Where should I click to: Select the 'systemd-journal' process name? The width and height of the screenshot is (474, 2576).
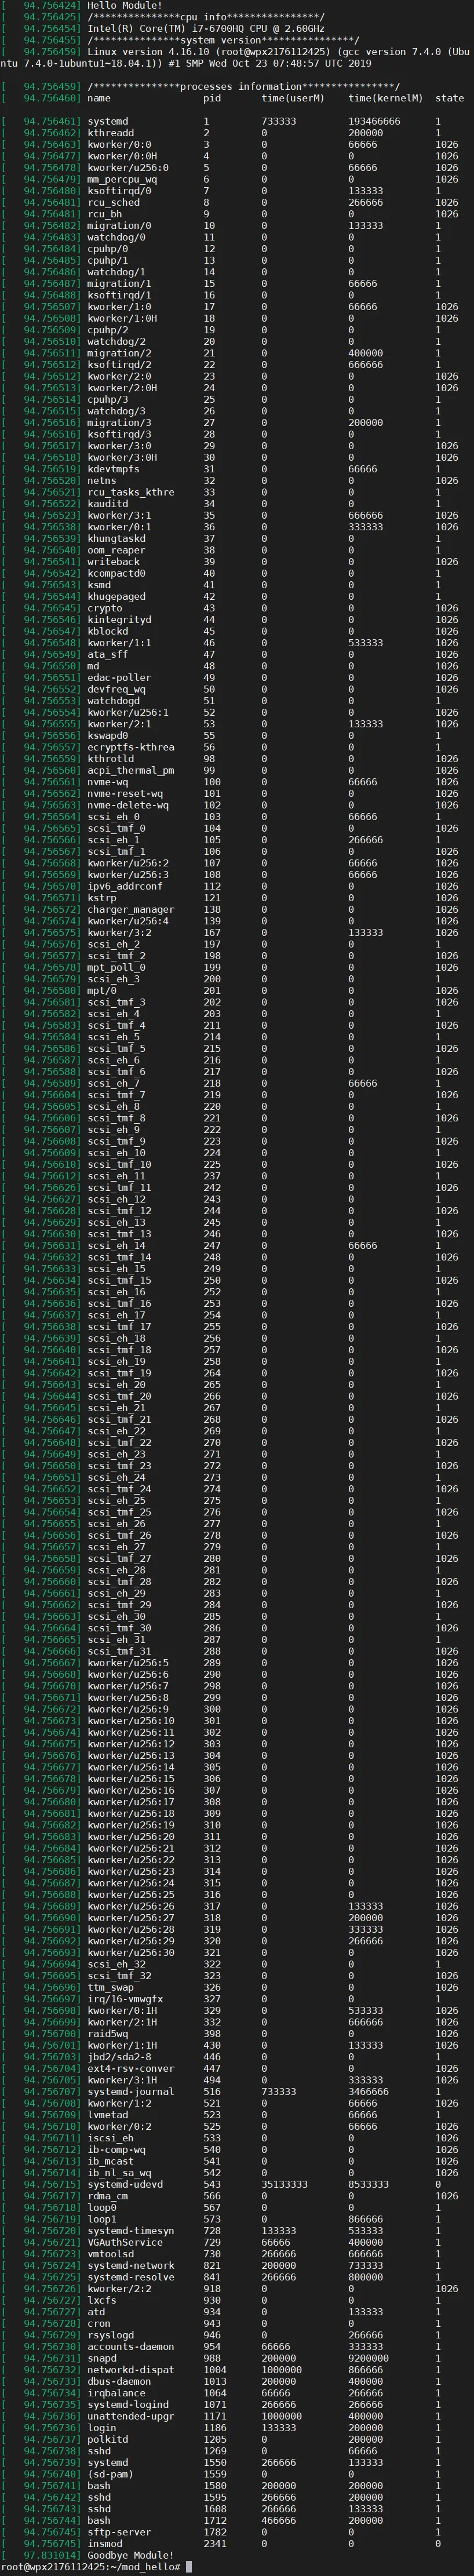tap(130, 2092)
